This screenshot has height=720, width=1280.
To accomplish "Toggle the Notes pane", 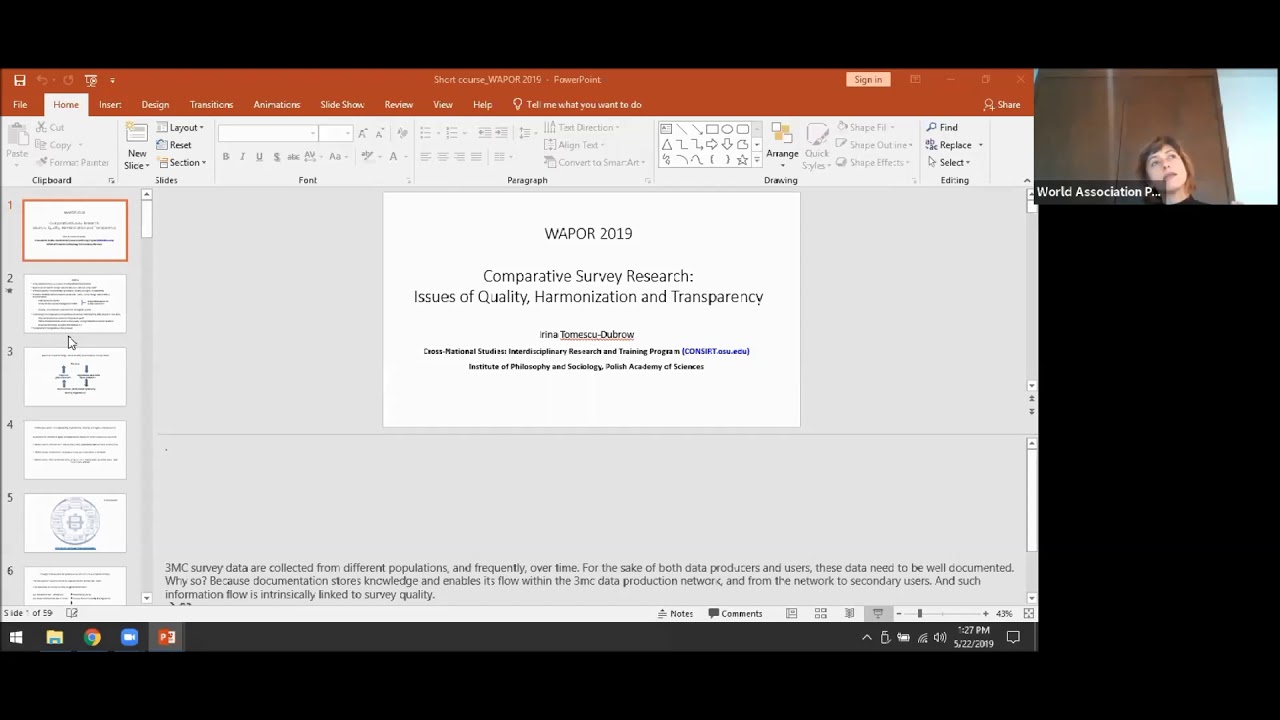I will [675, 613].
